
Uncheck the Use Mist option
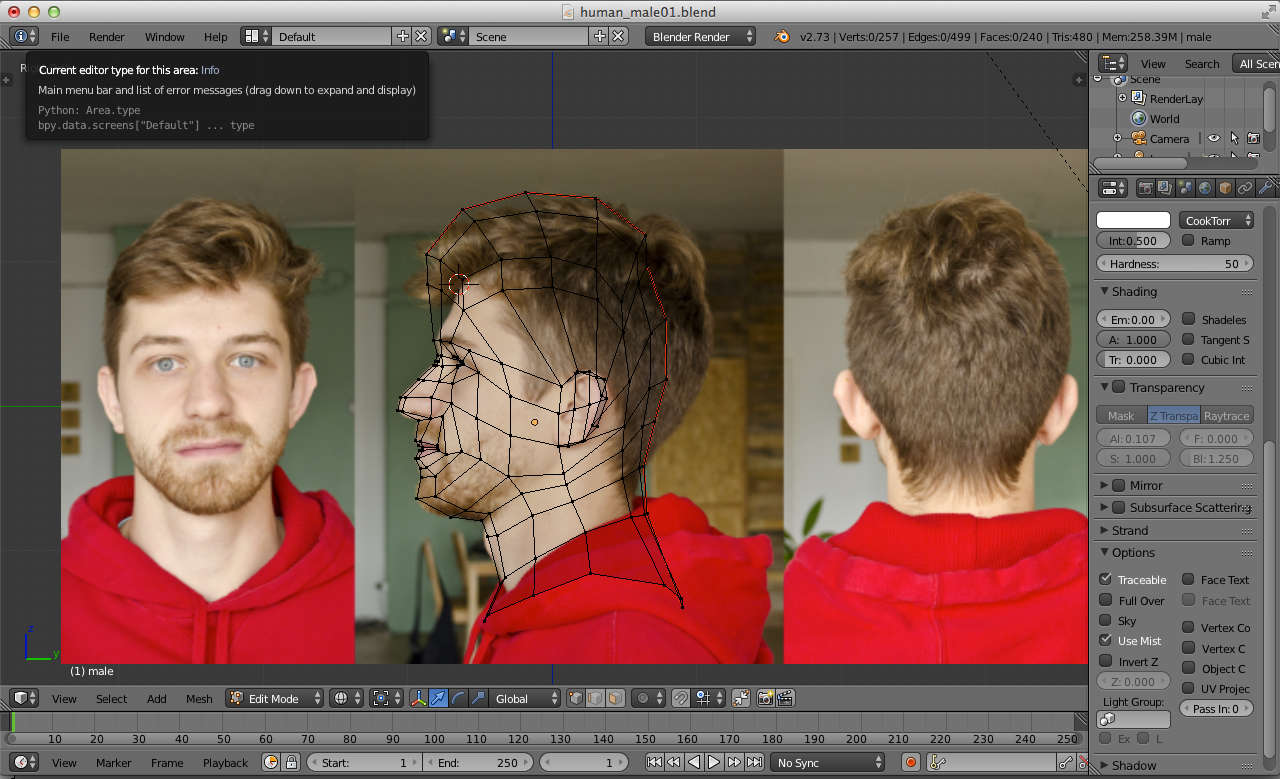1105,640
